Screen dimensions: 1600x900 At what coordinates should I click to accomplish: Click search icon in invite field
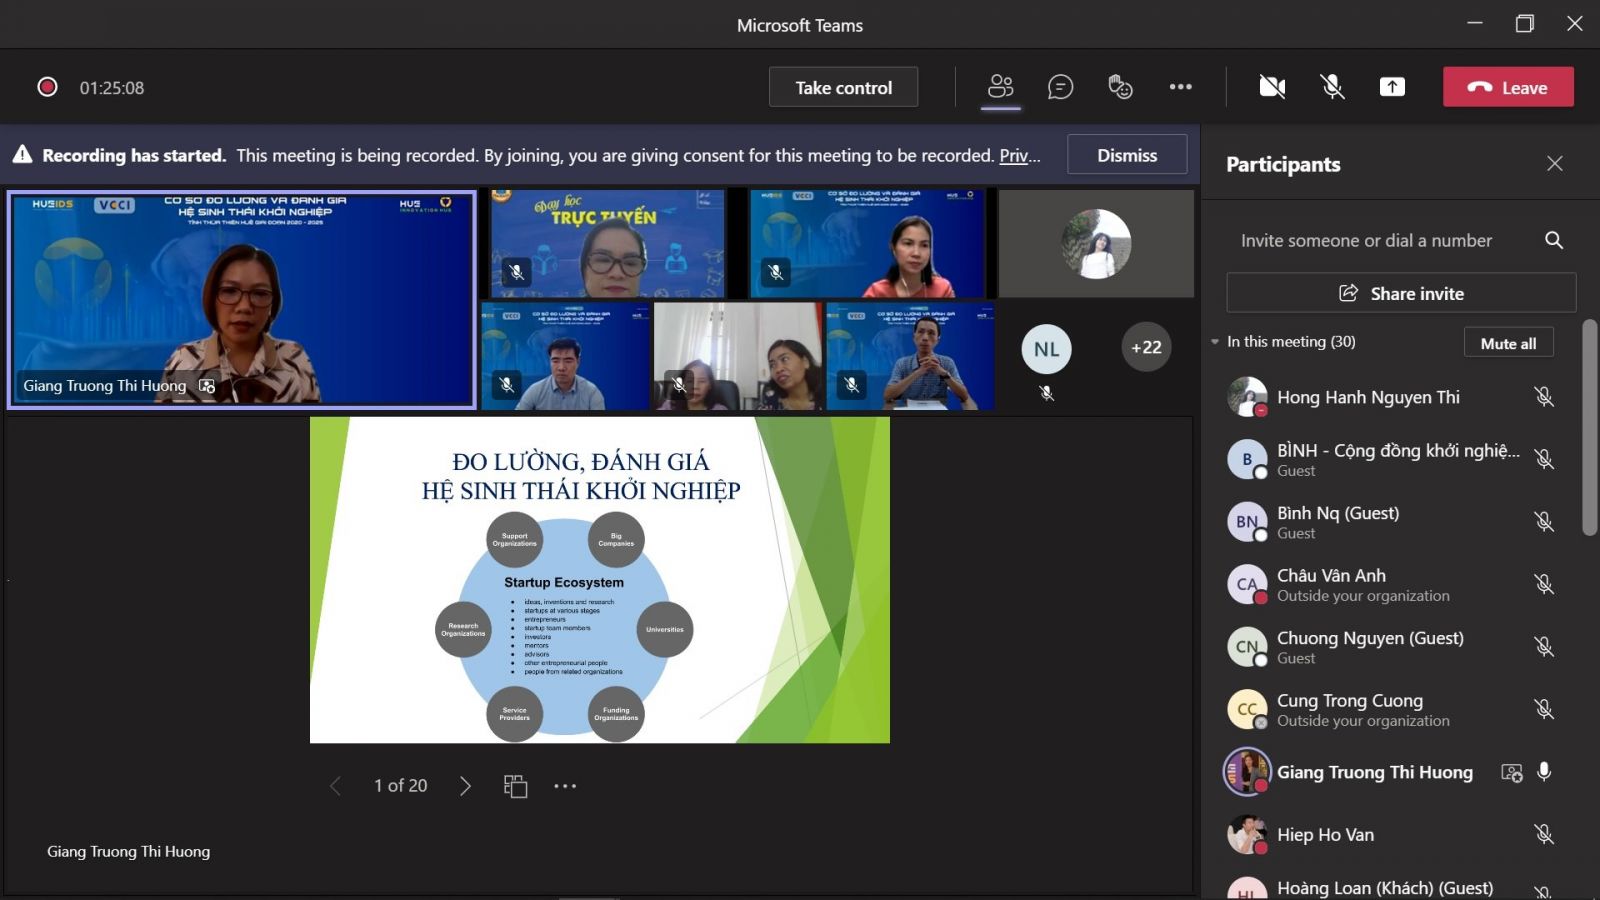click(1553, 240)
